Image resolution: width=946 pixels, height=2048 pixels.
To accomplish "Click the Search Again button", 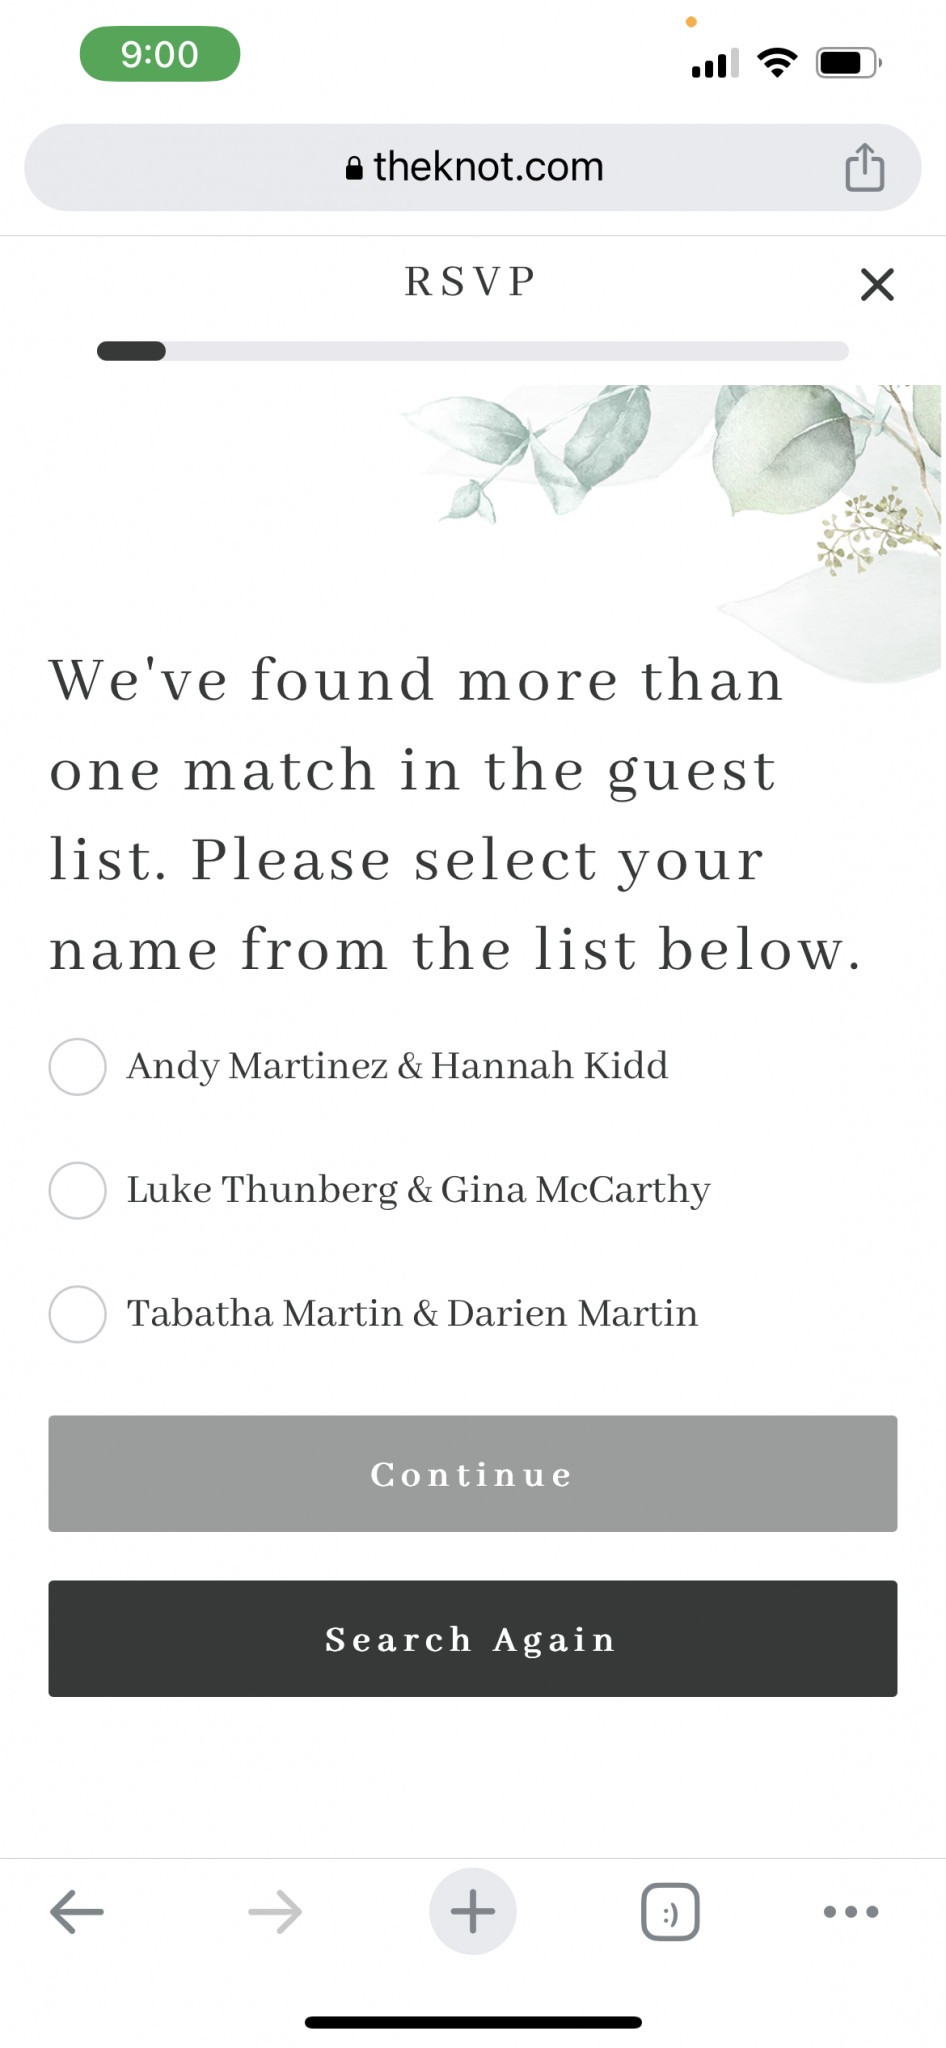I will 473,1638.
